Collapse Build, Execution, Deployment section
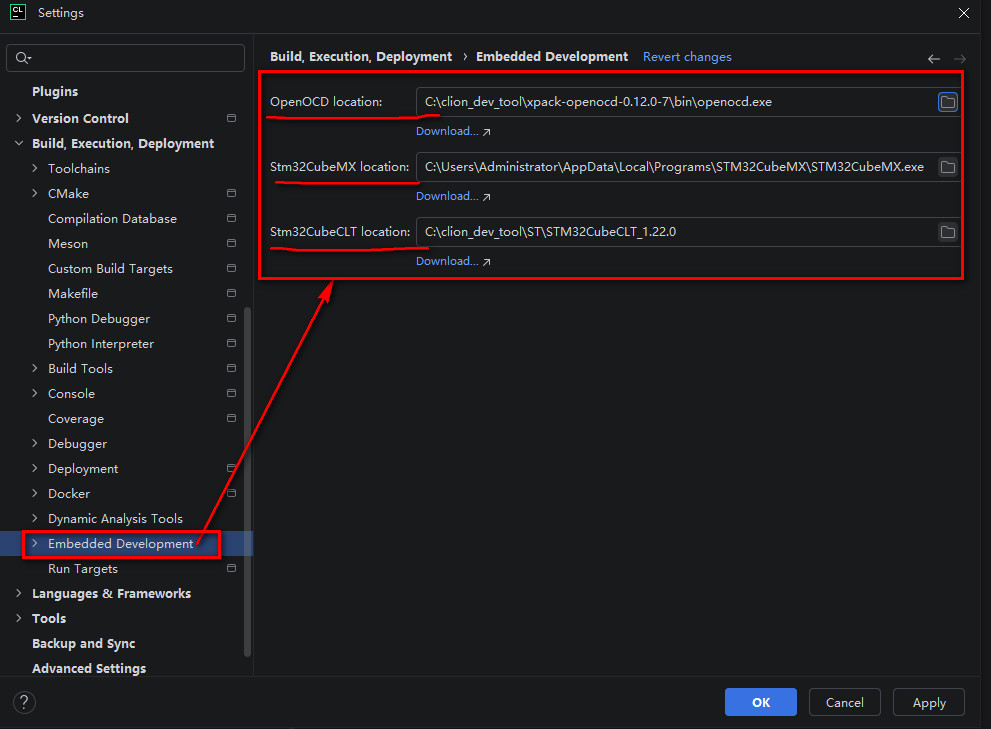Viewport: 991px width, 729px height. [x=18, y=144]
